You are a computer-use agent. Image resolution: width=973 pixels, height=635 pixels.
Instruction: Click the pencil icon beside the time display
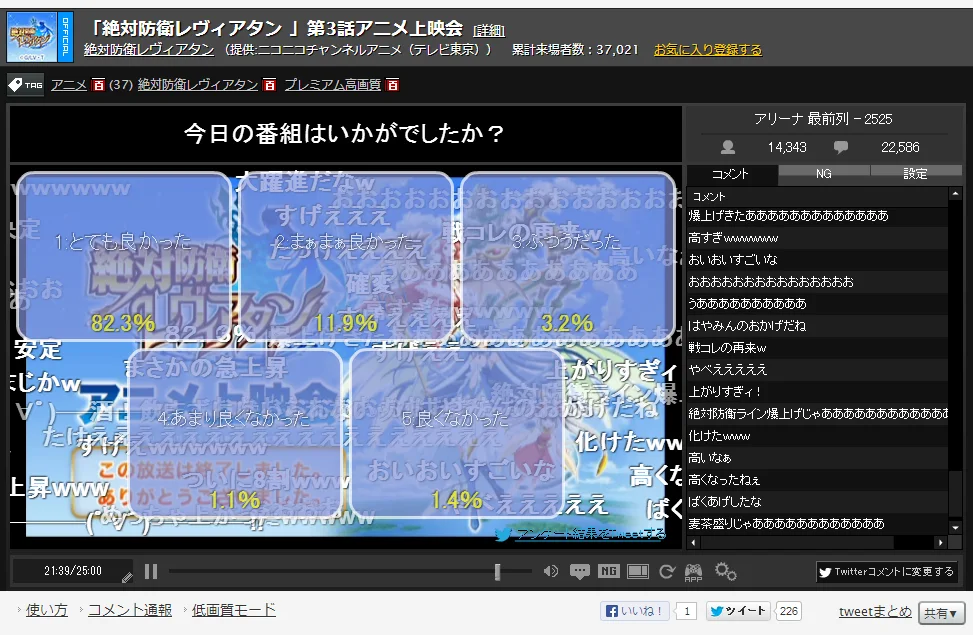coord(126,575)
